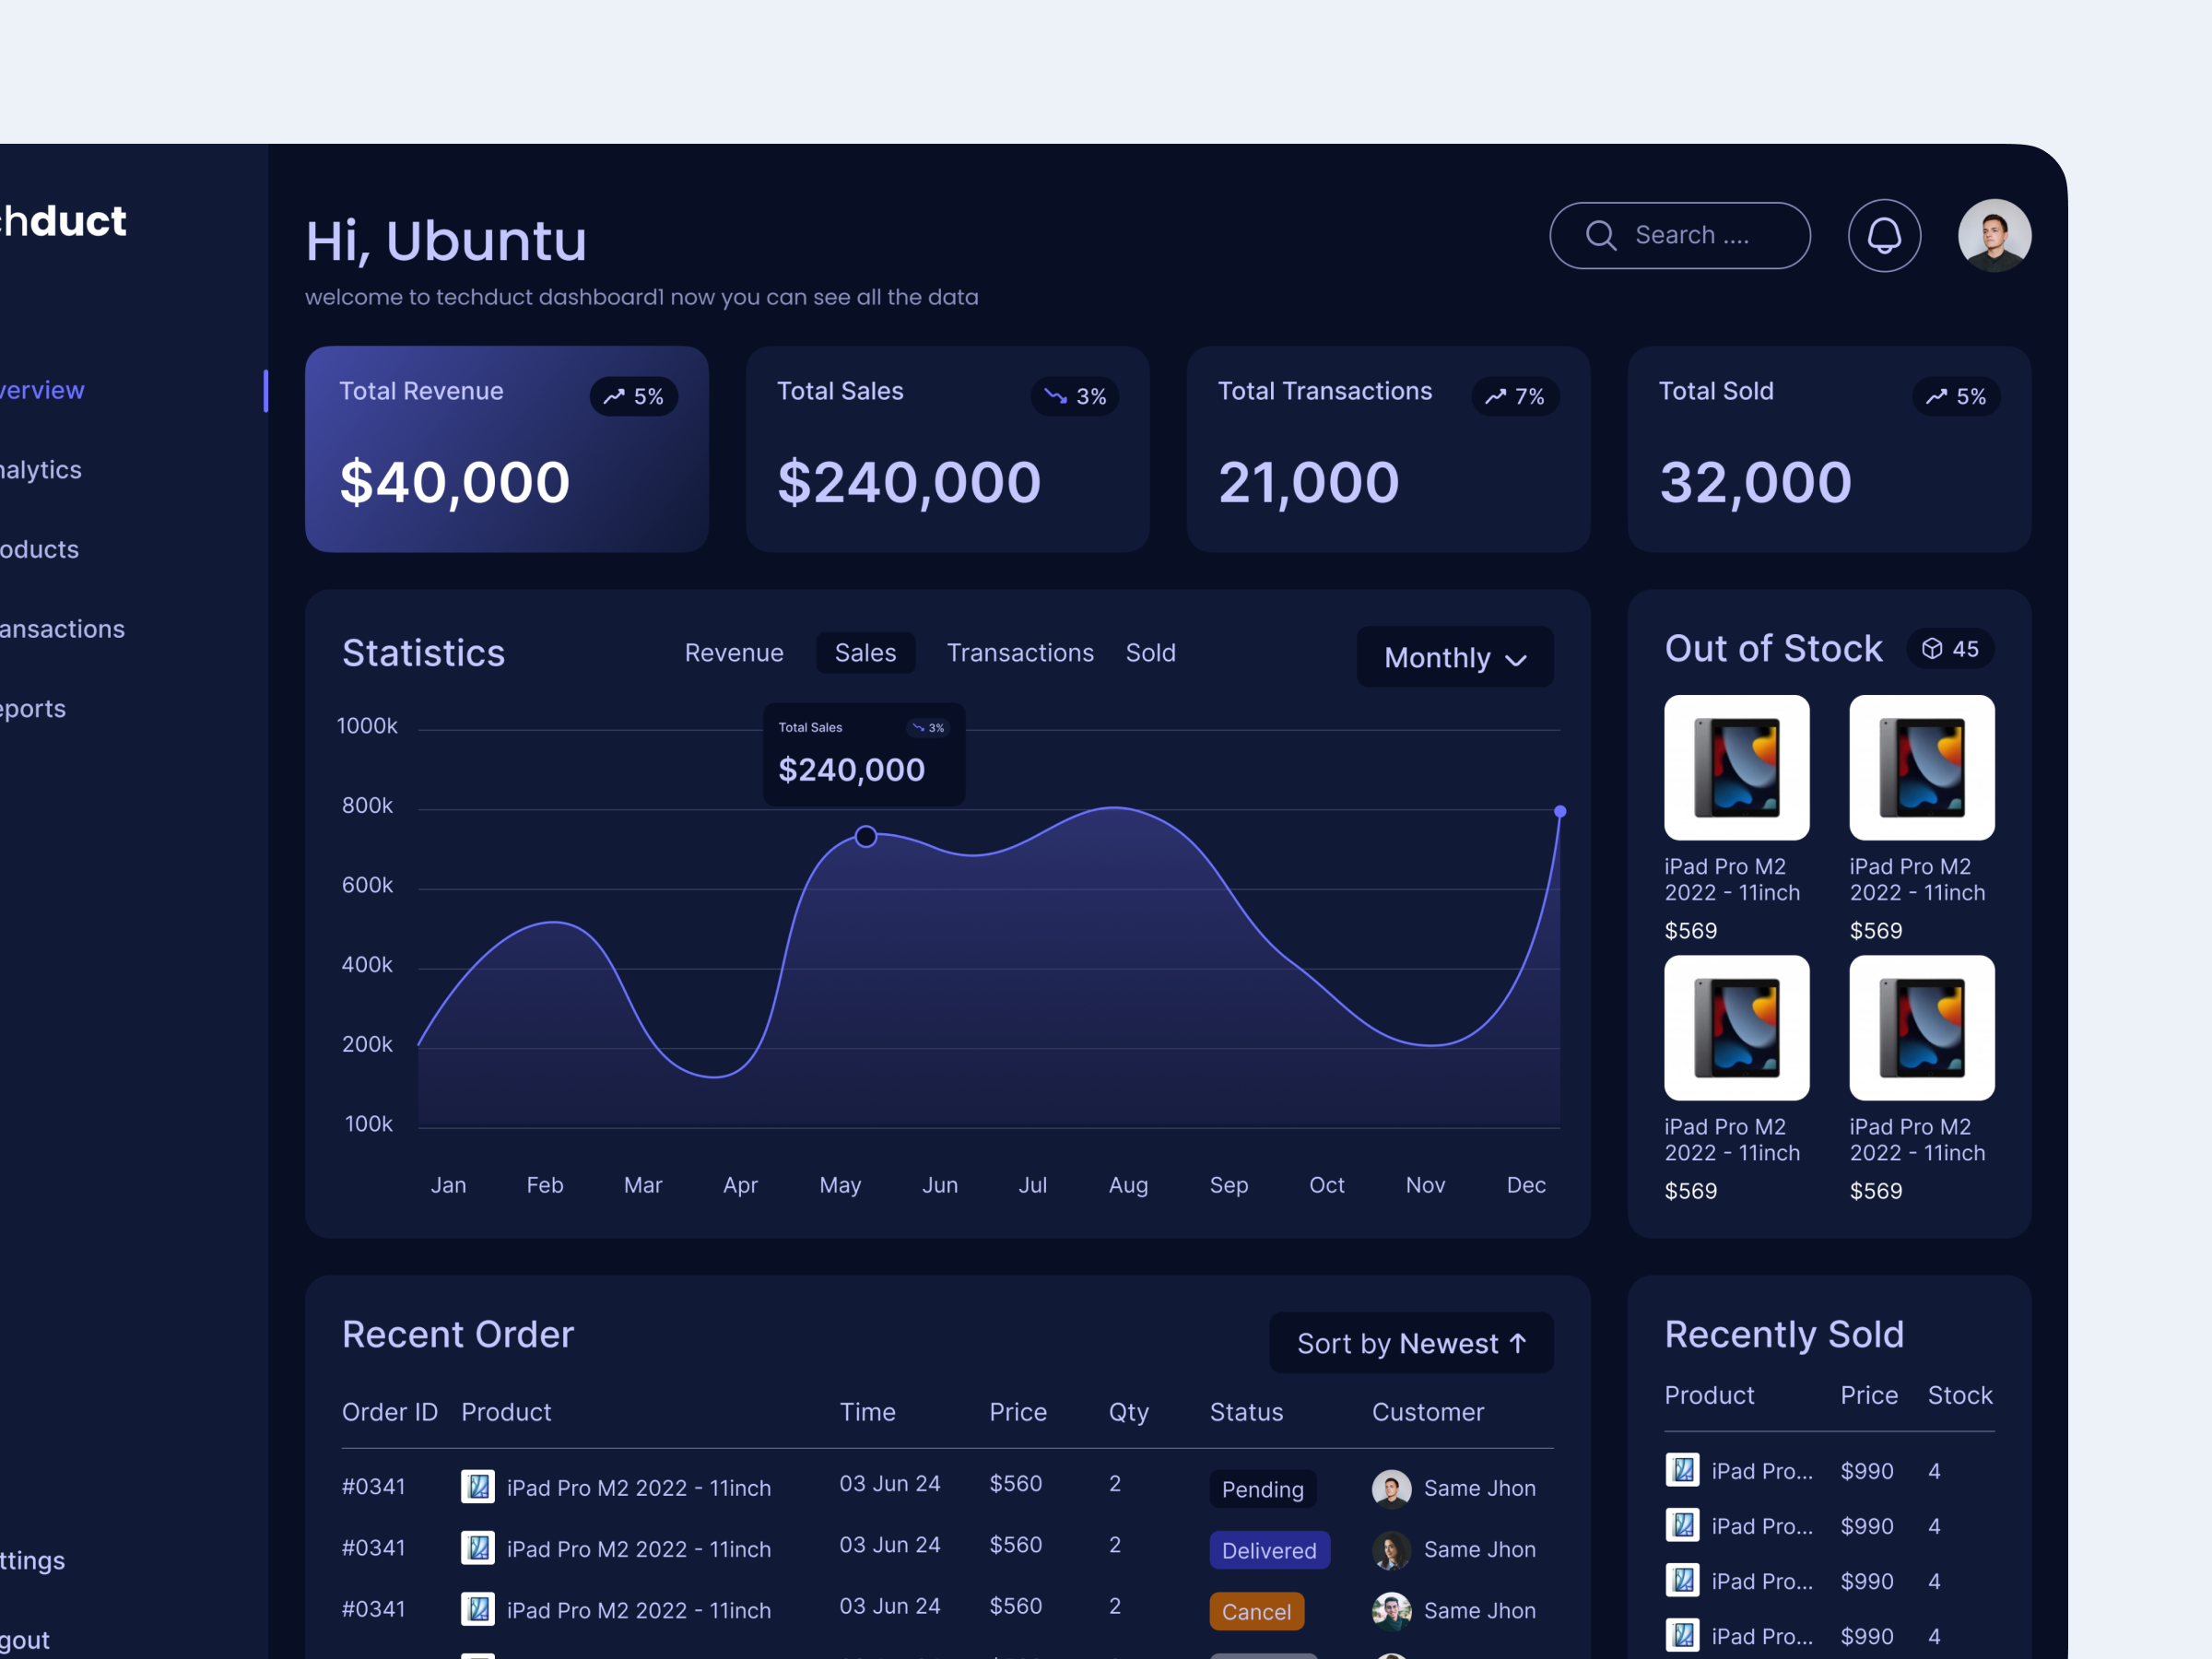
Task: Click the trend arrow icon on Total Sold card
Action: [1936, 396]
